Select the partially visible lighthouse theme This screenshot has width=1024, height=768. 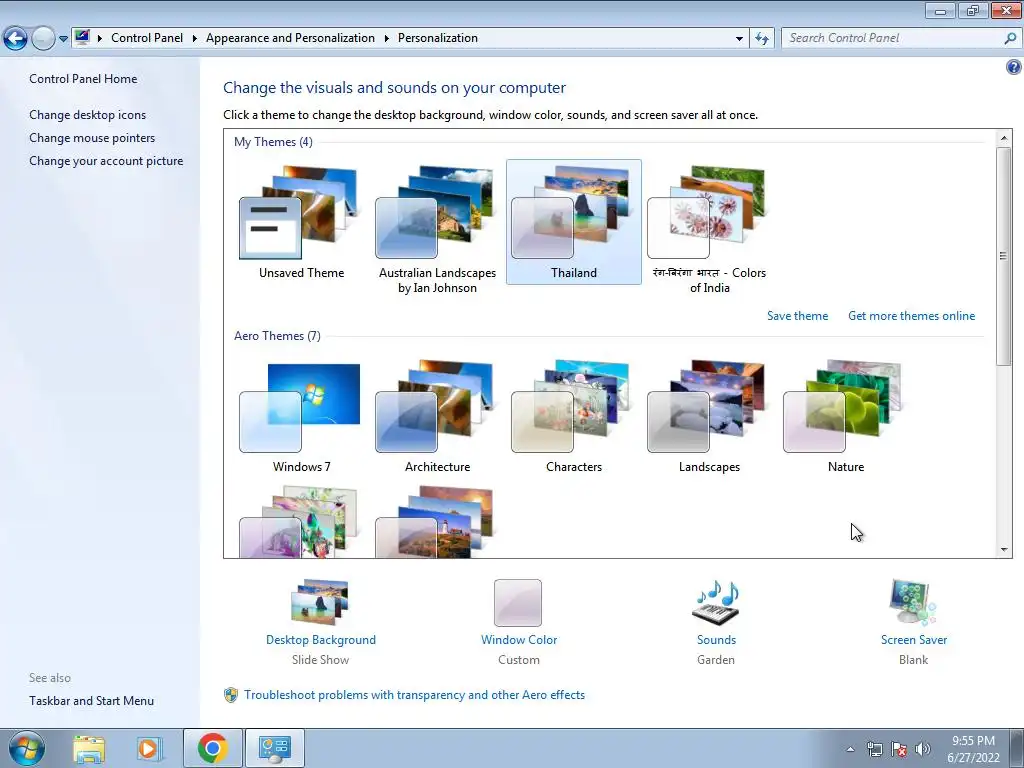pyautogui.click(x=435, y=522)
